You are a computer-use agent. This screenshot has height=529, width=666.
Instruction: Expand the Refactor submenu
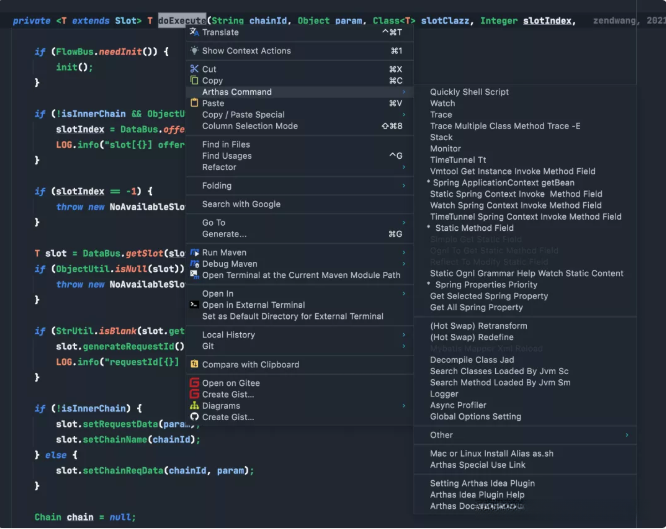click(403, 167)
